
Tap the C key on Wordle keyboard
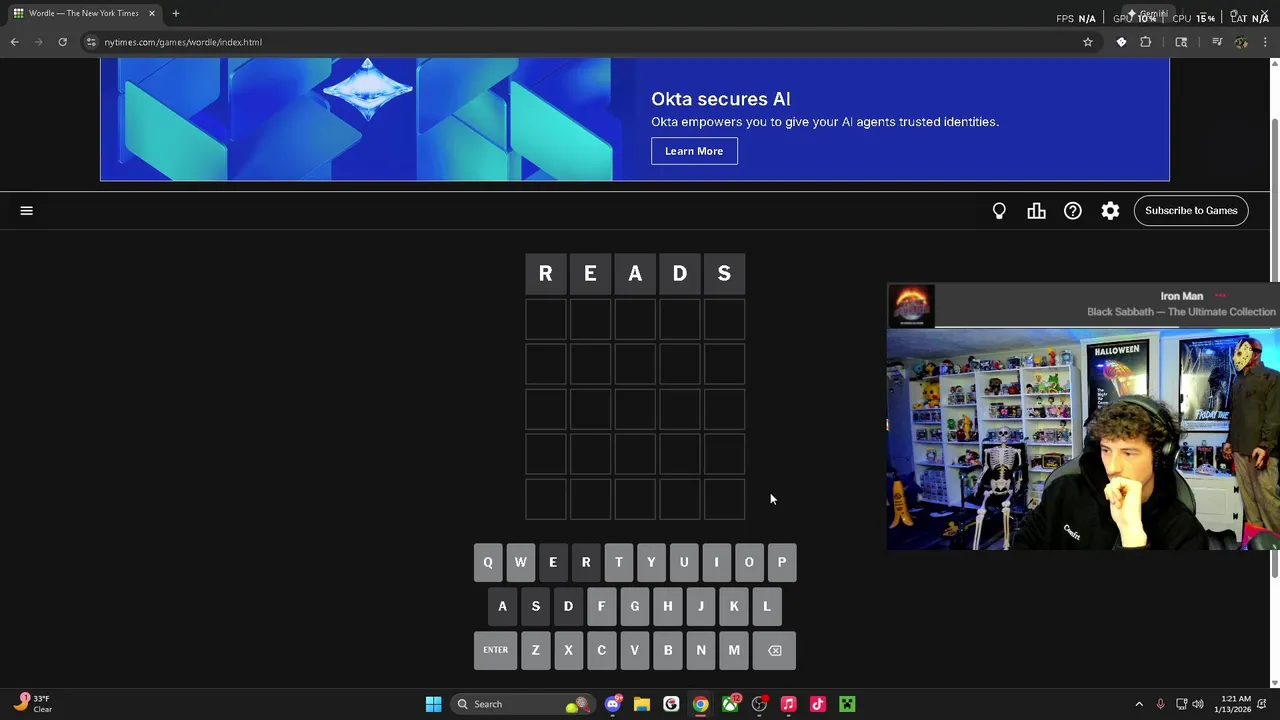coord(601,651)
